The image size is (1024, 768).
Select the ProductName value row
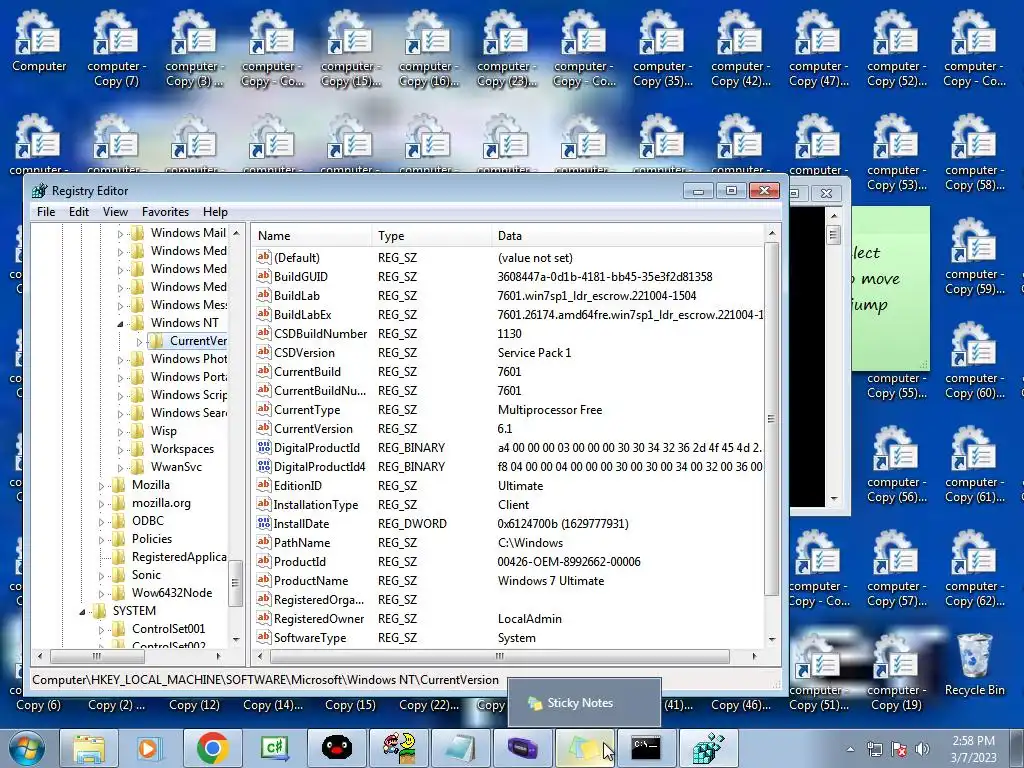[509, 581]
